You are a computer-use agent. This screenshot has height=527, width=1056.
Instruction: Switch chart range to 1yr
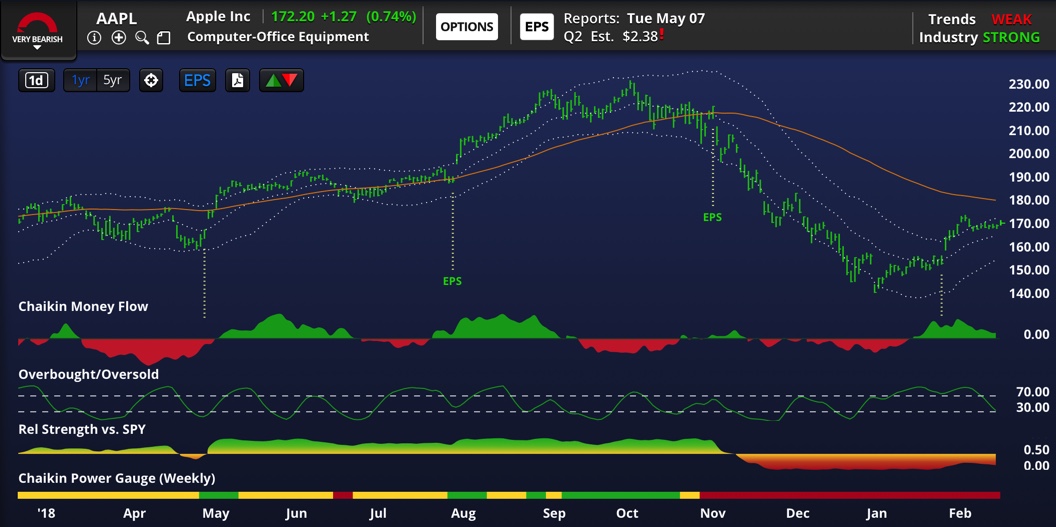(81, 81)
